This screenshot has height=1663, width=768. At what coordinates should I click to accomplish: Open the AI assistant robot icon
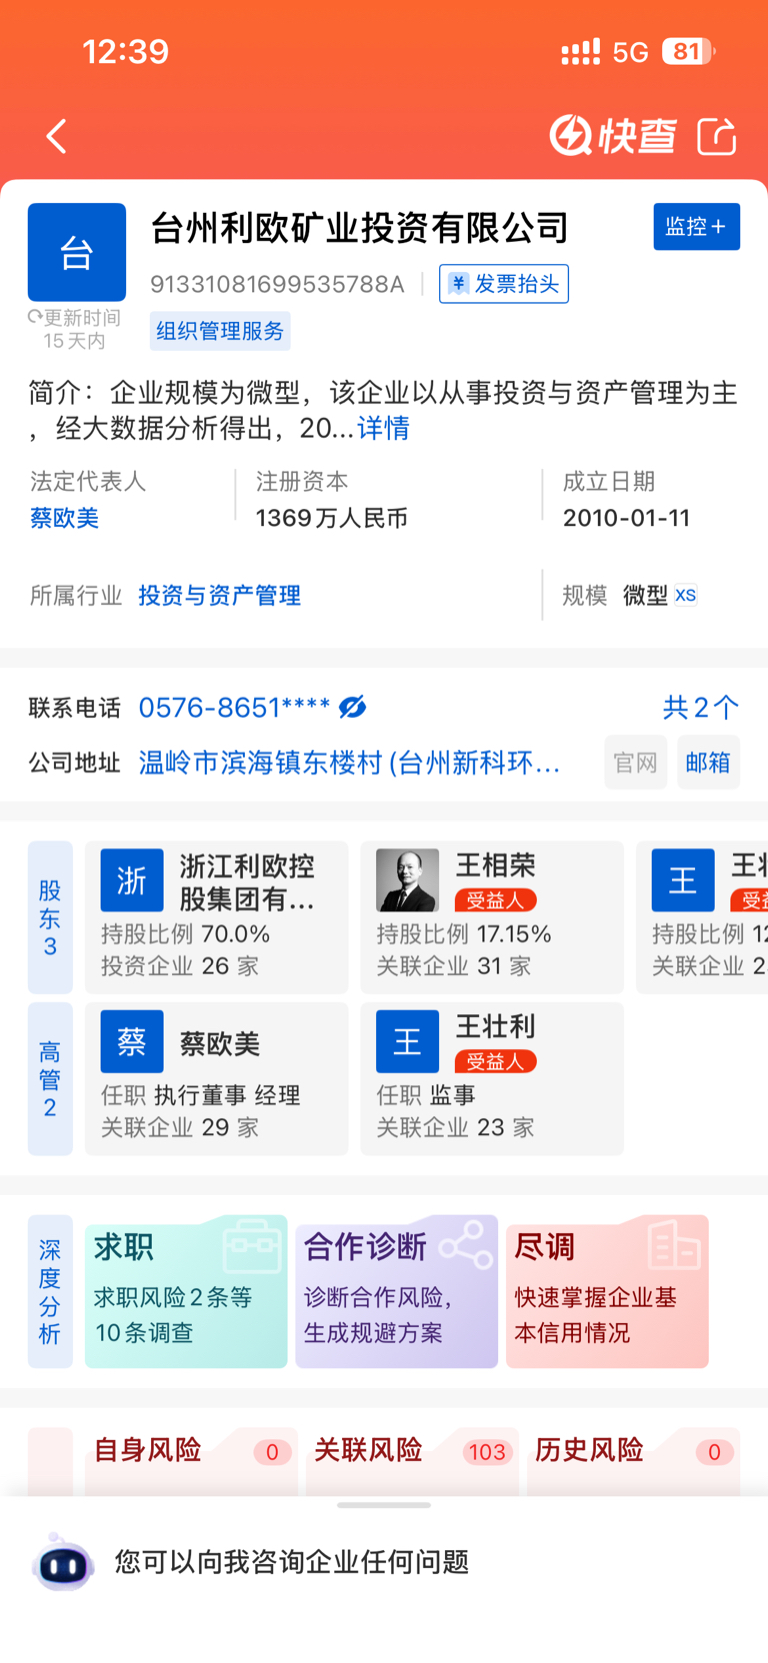(63, 1563)
